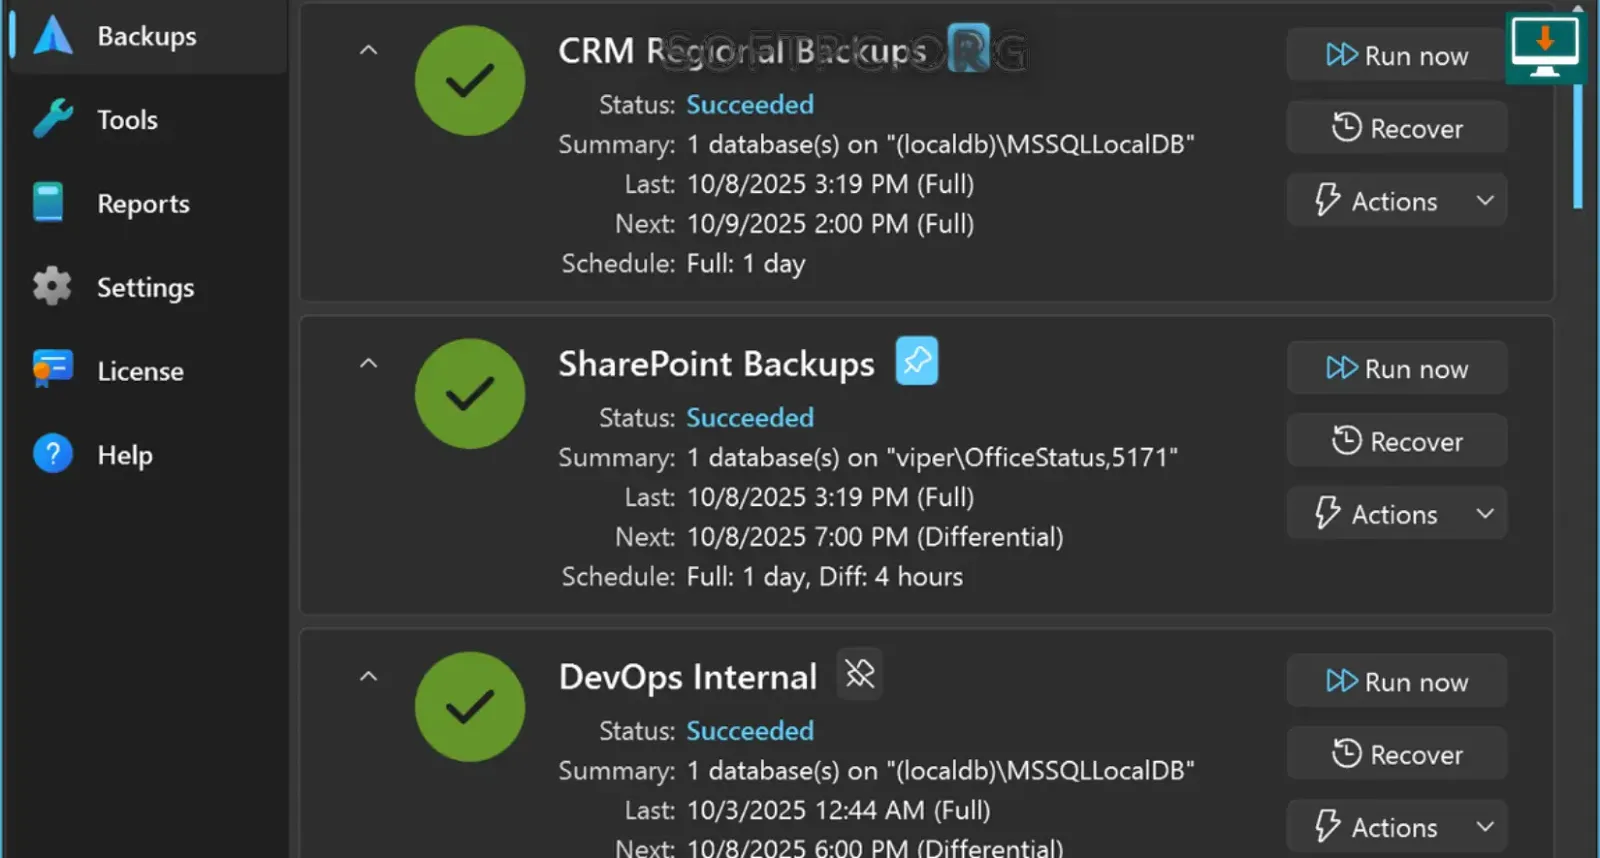The height and width of the screenshot is (858, 1600).
Task: Click "10/8/2025 7:00 PM (Differential)" text
Action: point(875,537)
